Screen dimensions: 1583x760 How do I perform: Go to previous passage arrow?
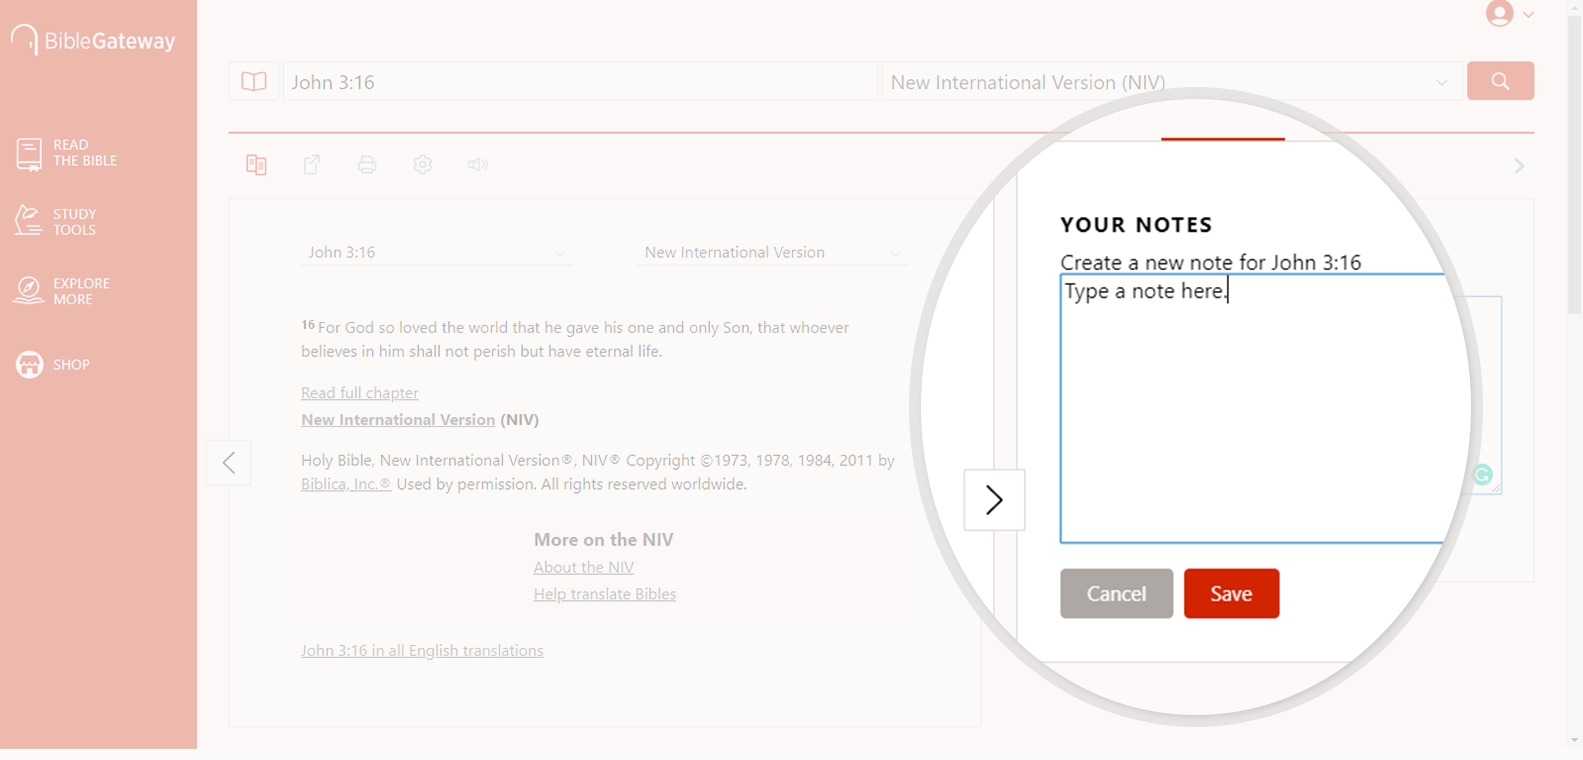[x=229, y=462]
